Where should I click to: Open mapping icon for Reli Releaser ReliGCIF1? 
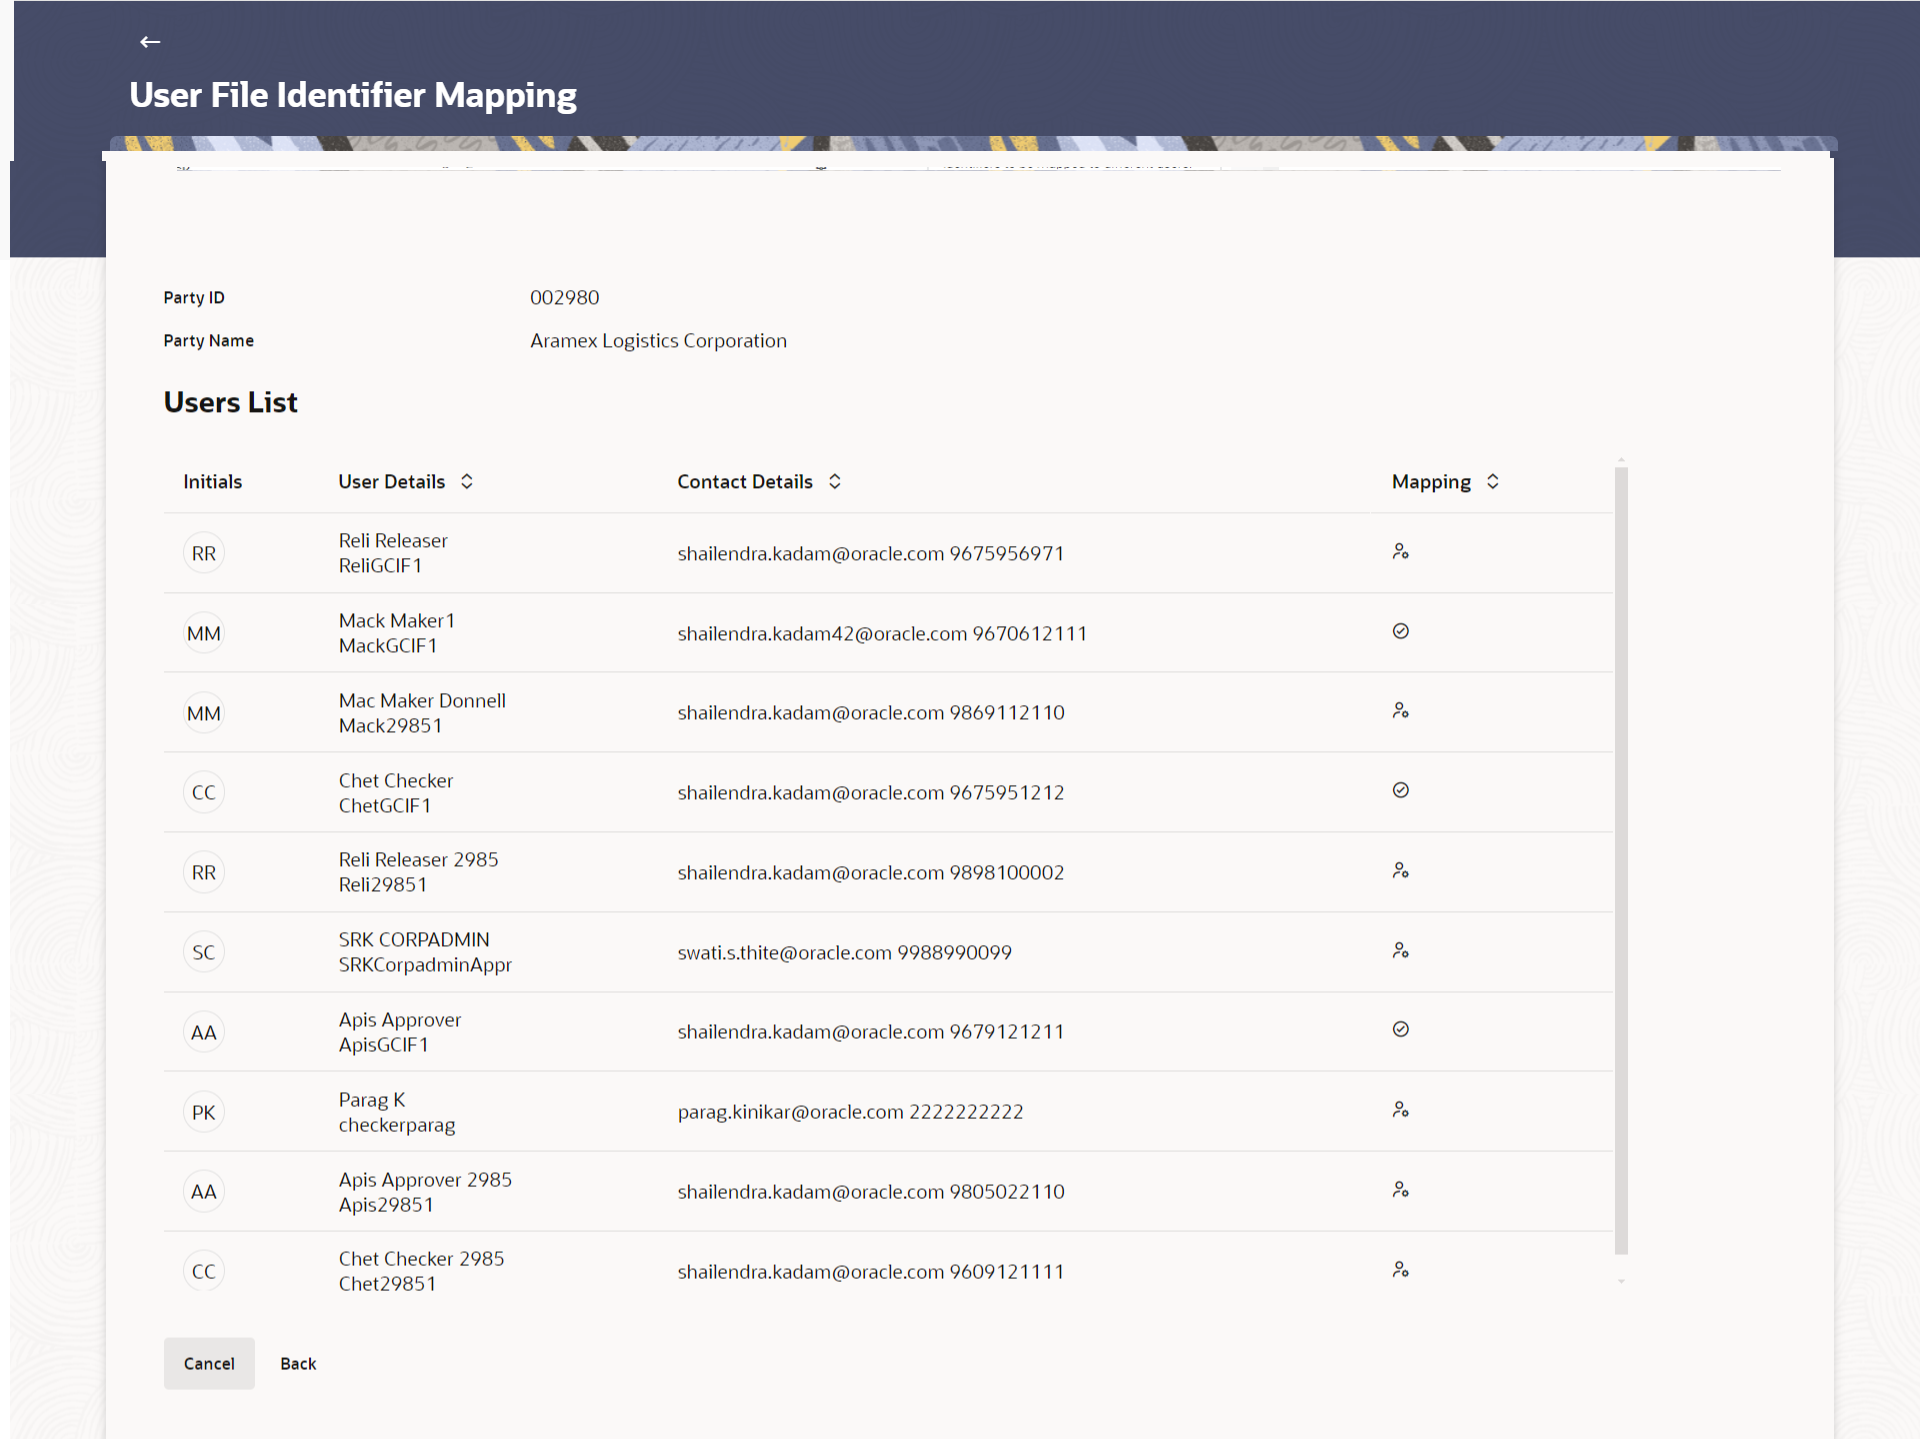tap(1400, 552)
